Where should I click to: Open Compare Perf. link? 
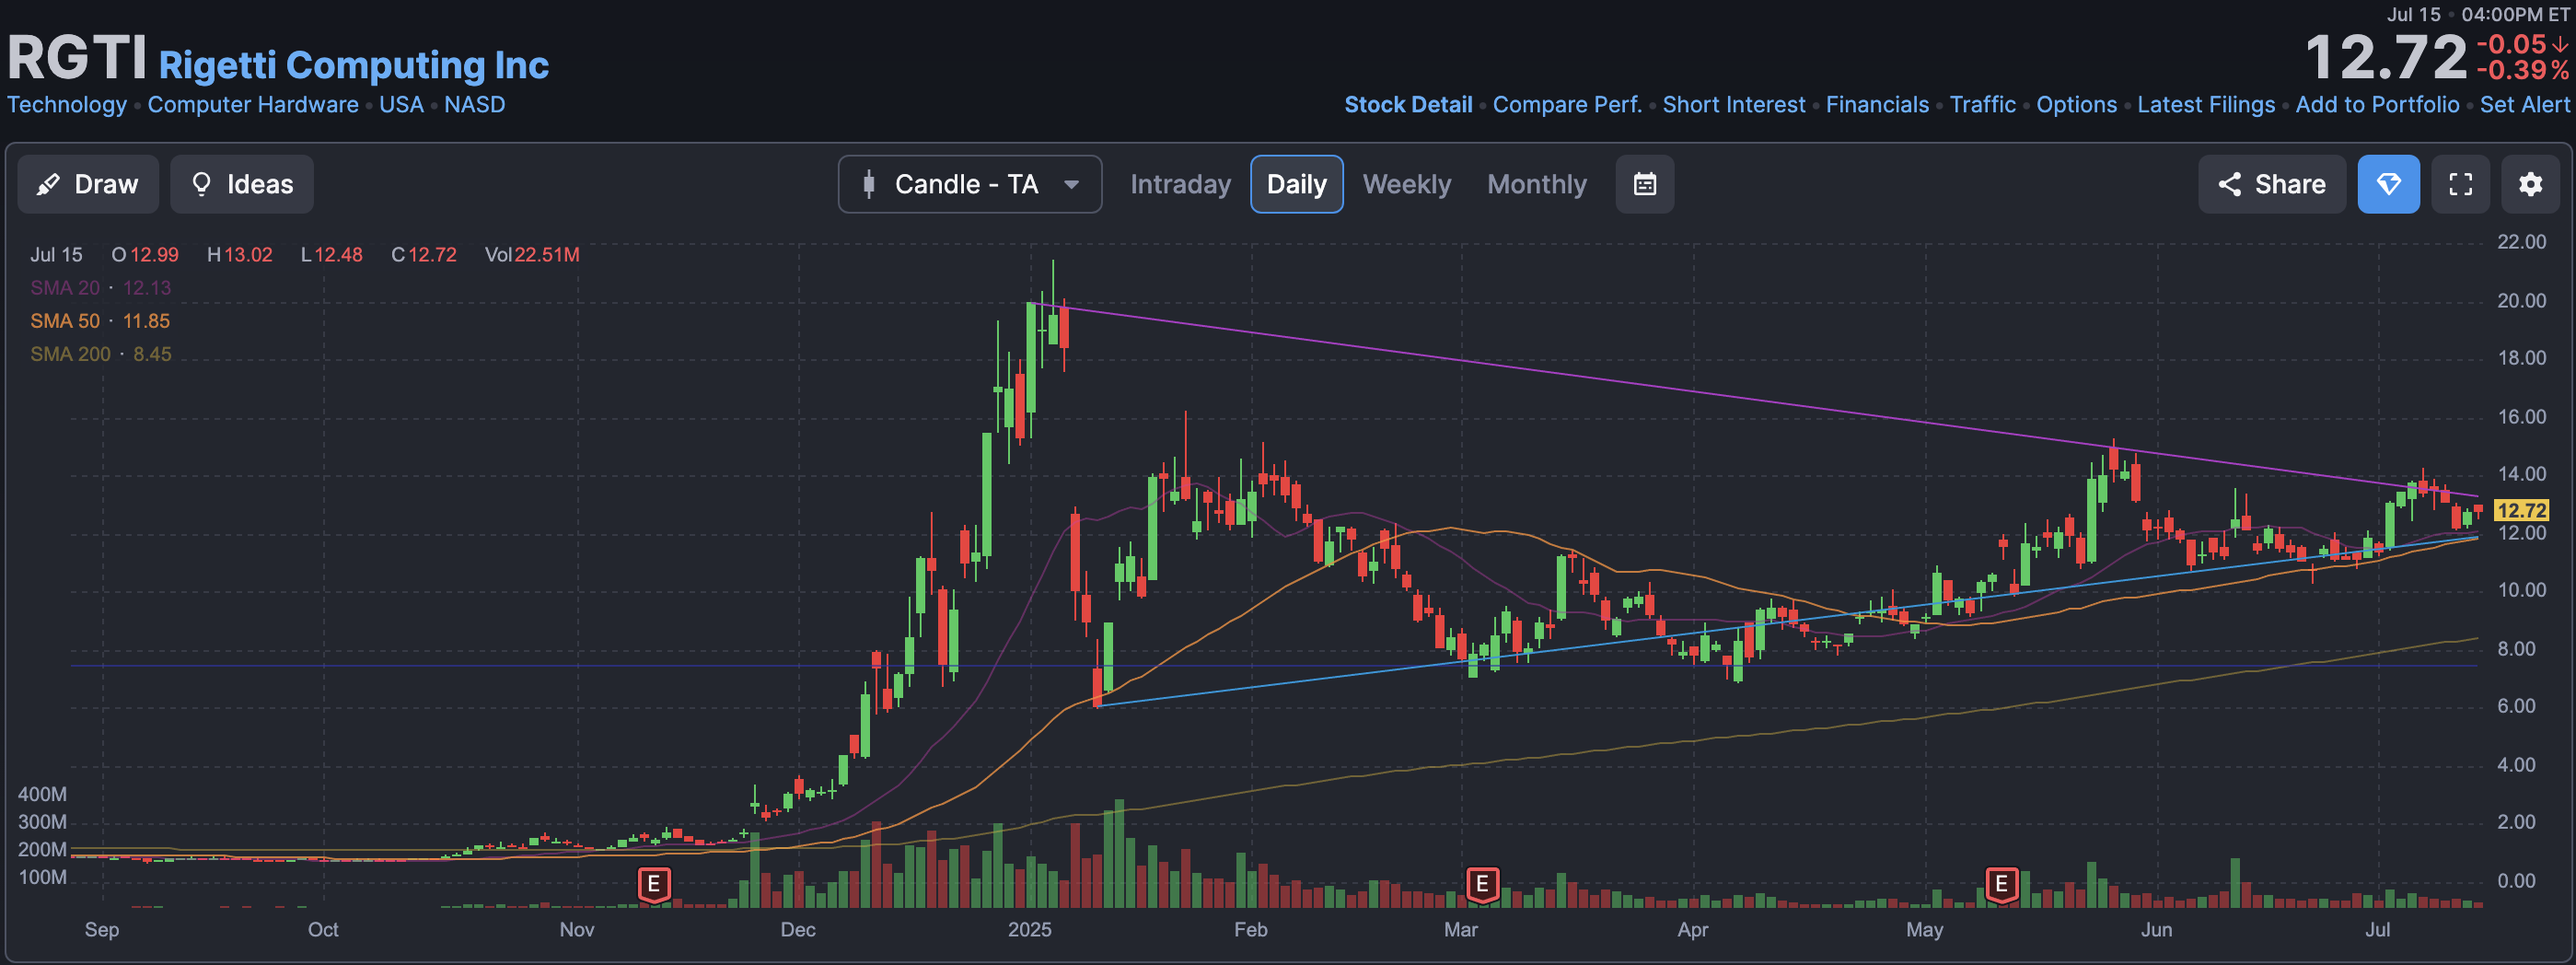(1567, 104)
